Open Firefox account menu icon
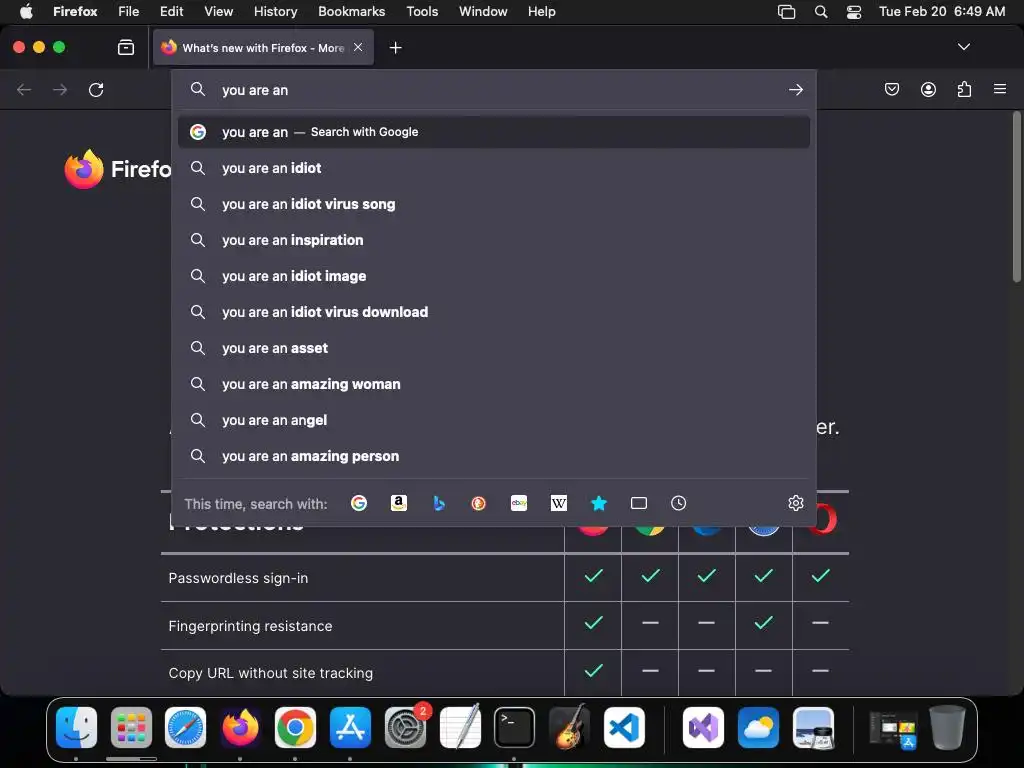The height and width of the screenshot is (768, 1024). (x=928, y=89)
